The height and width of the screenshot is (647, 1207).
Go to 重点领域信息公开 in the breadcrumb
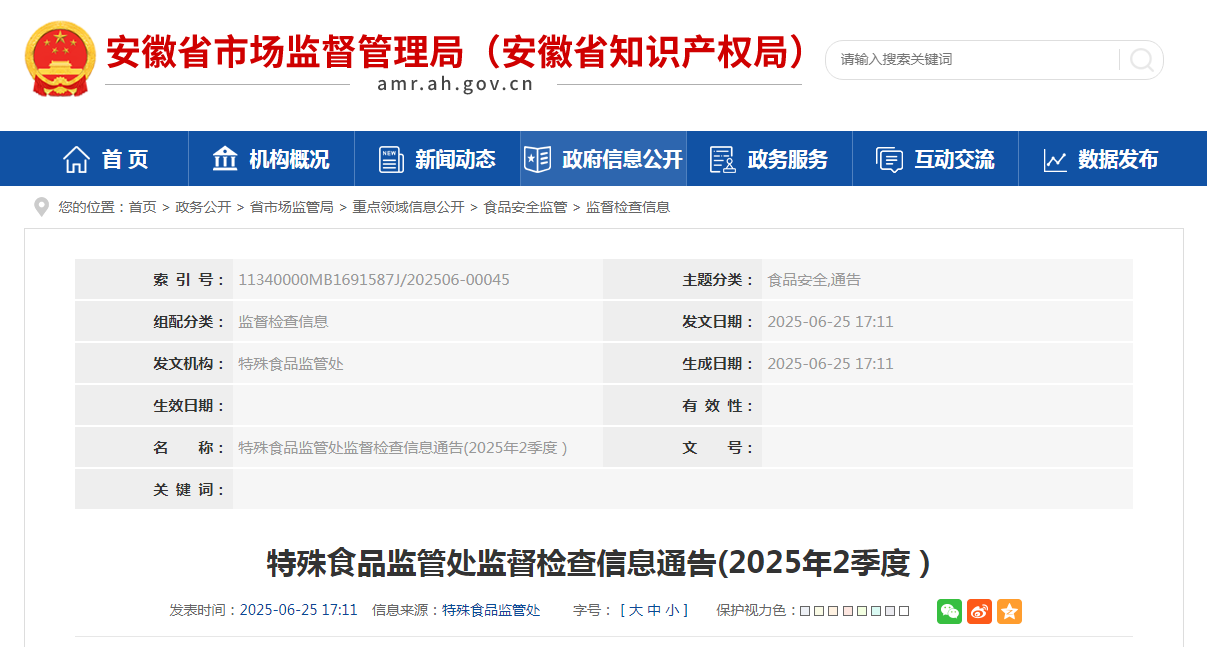(x=409, y=207)
